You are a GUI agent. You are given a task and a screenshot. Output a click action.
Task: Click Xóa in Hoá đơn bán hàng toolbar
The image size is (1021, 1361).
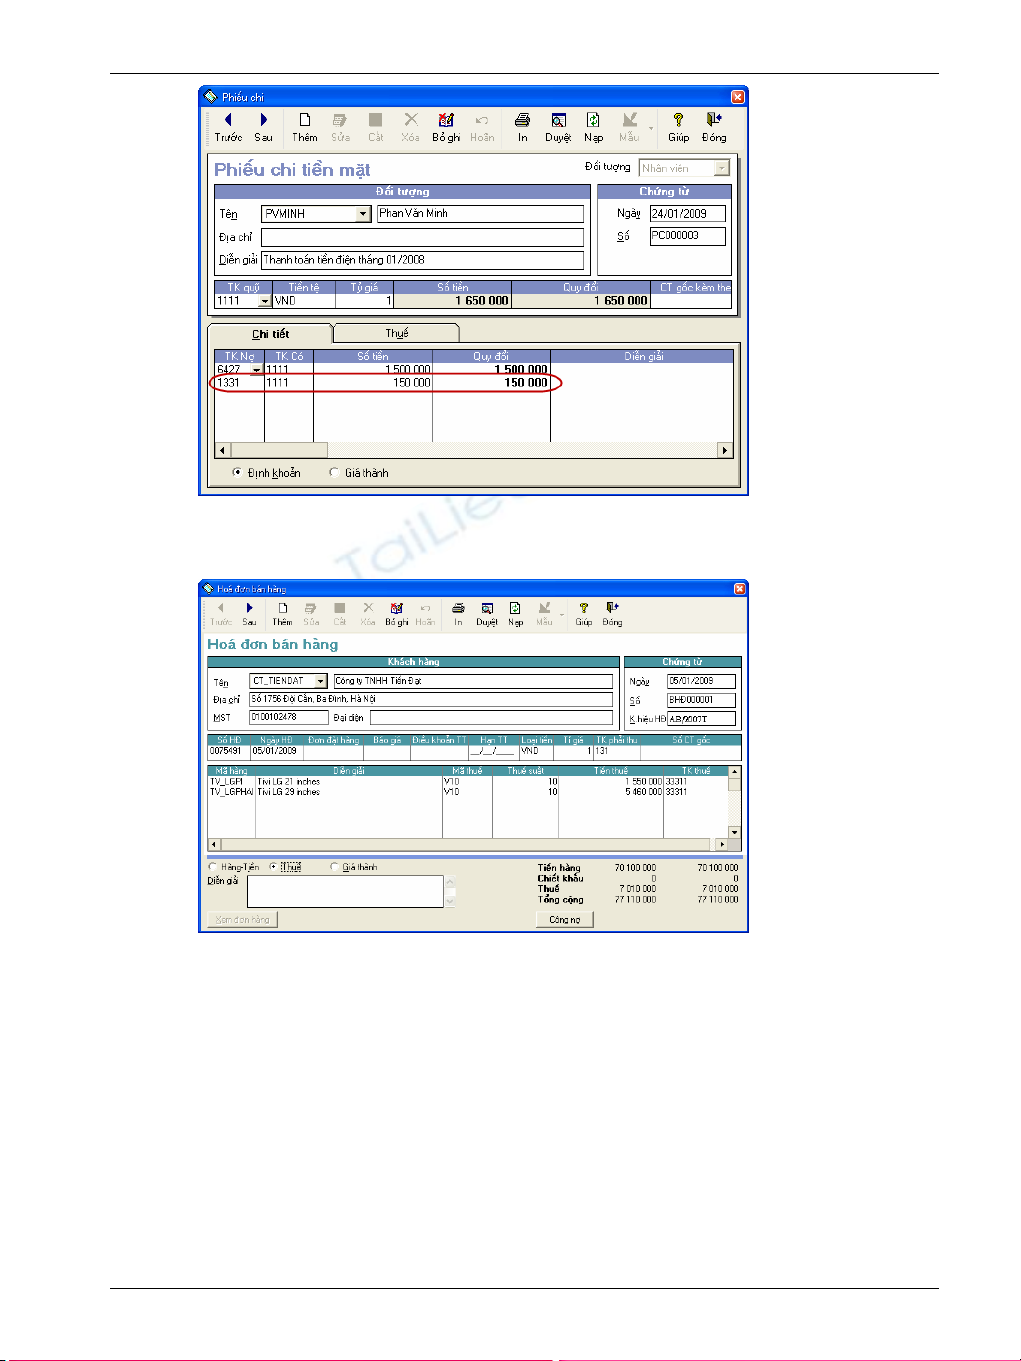(368, 613)
